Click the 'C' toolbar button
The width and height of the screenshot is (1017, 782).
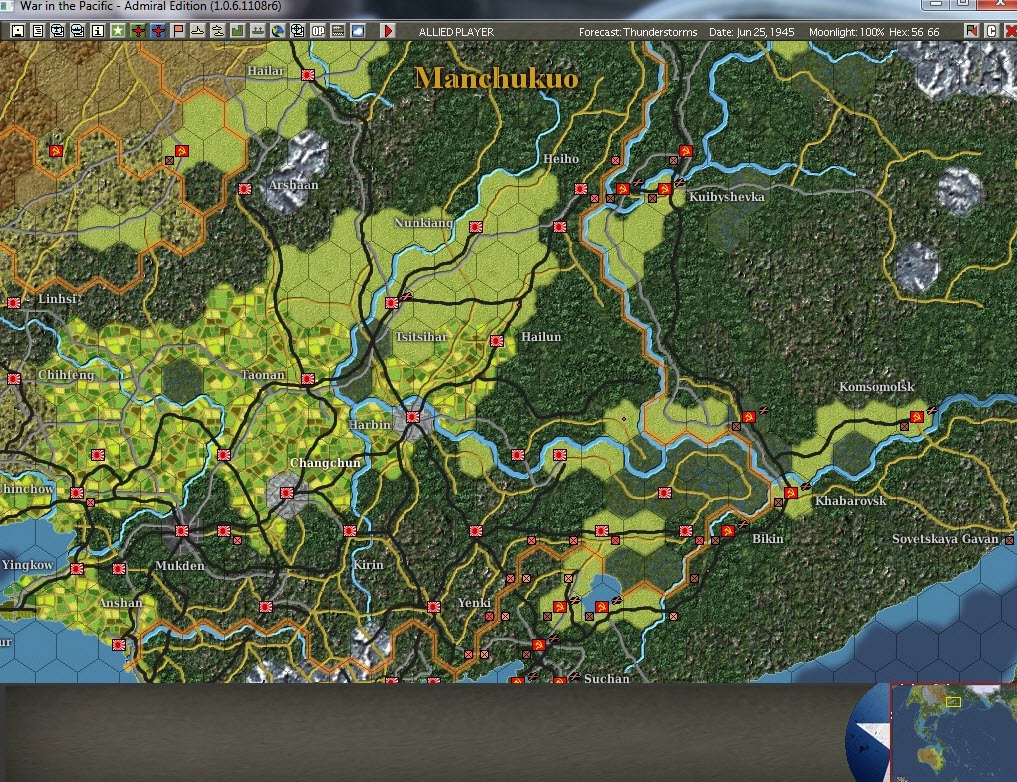pyautogui.click(x=991, y=30)
